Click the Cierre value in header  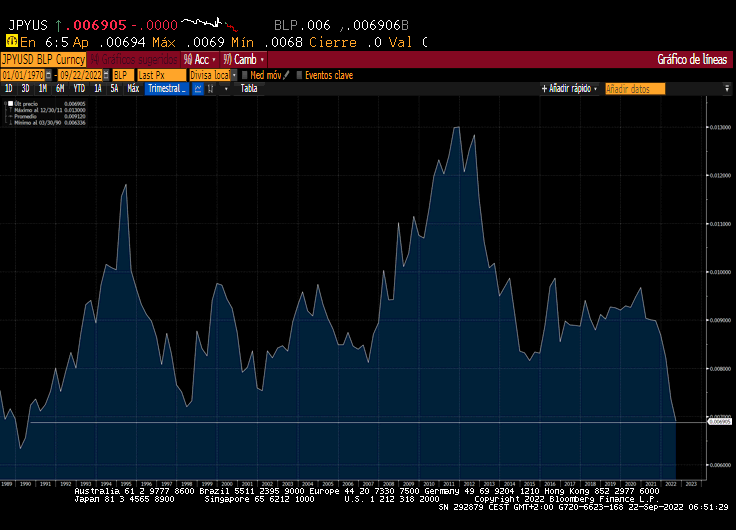coord(374,42)
